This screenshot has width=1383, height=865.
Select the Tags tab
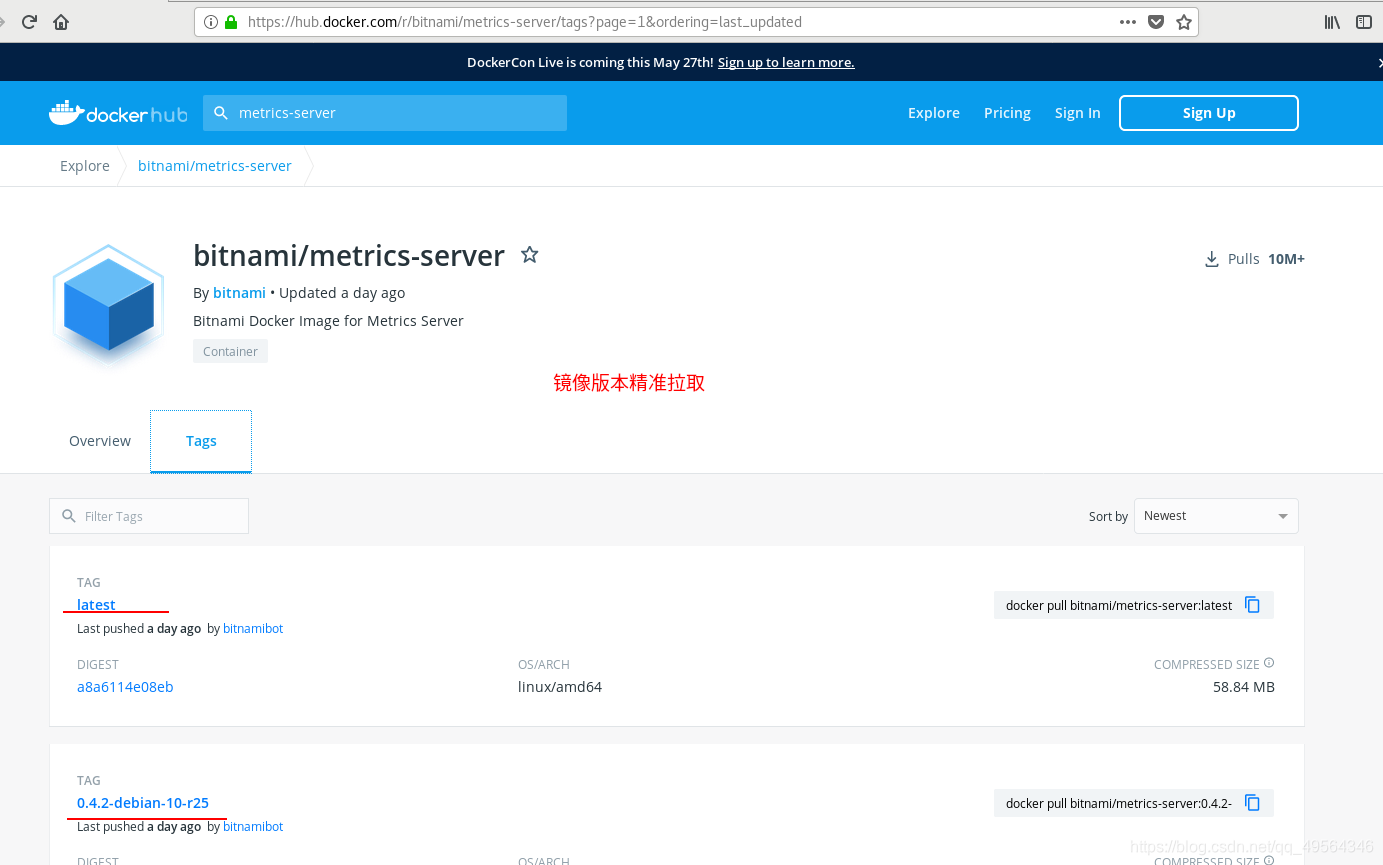(201, 441)
